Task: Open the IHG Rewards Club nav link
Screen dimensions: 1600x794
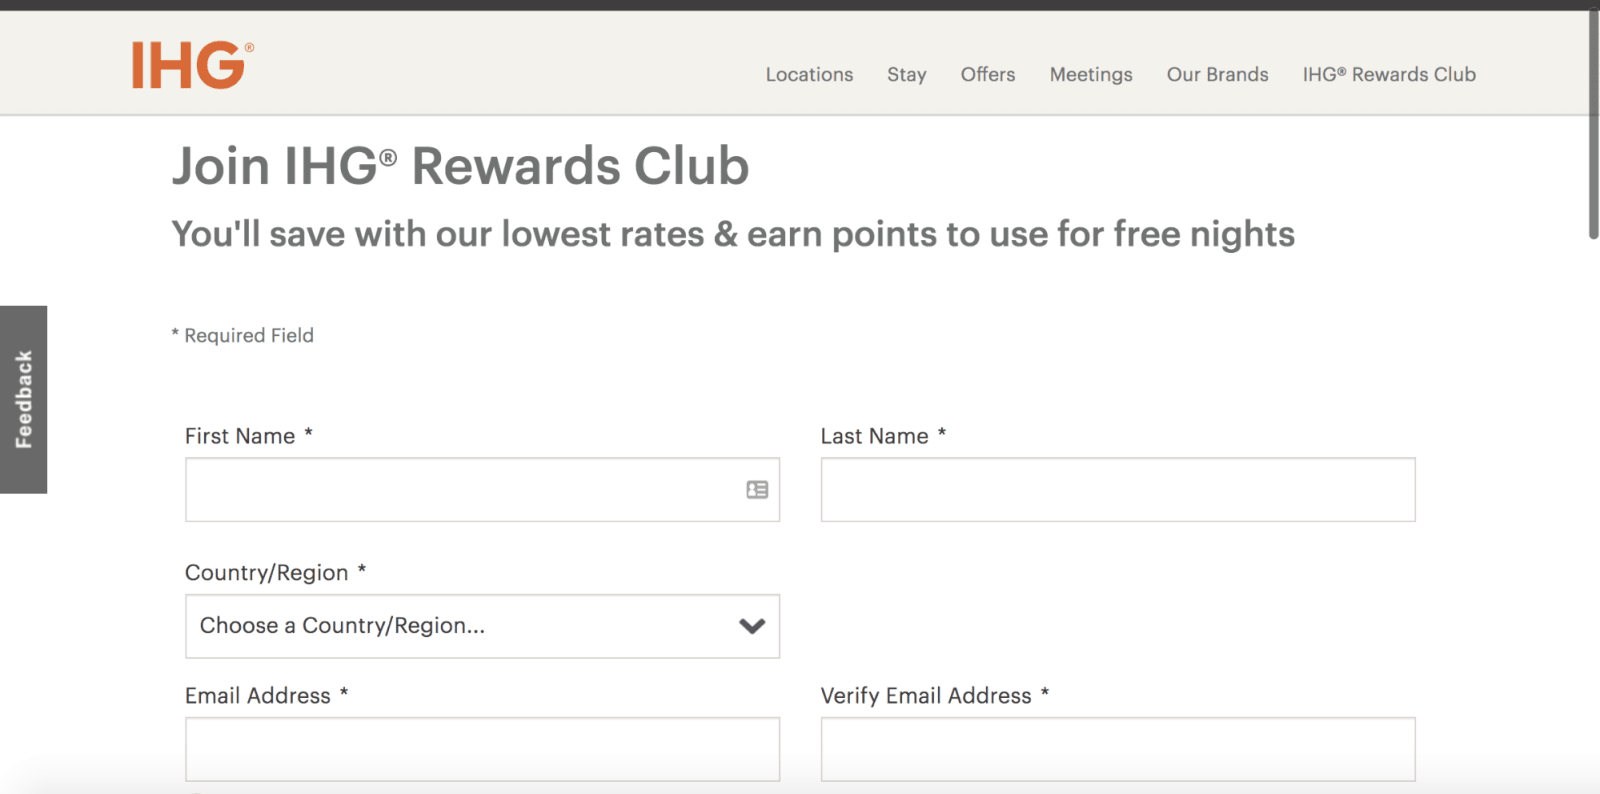Action: (1388, 74)
